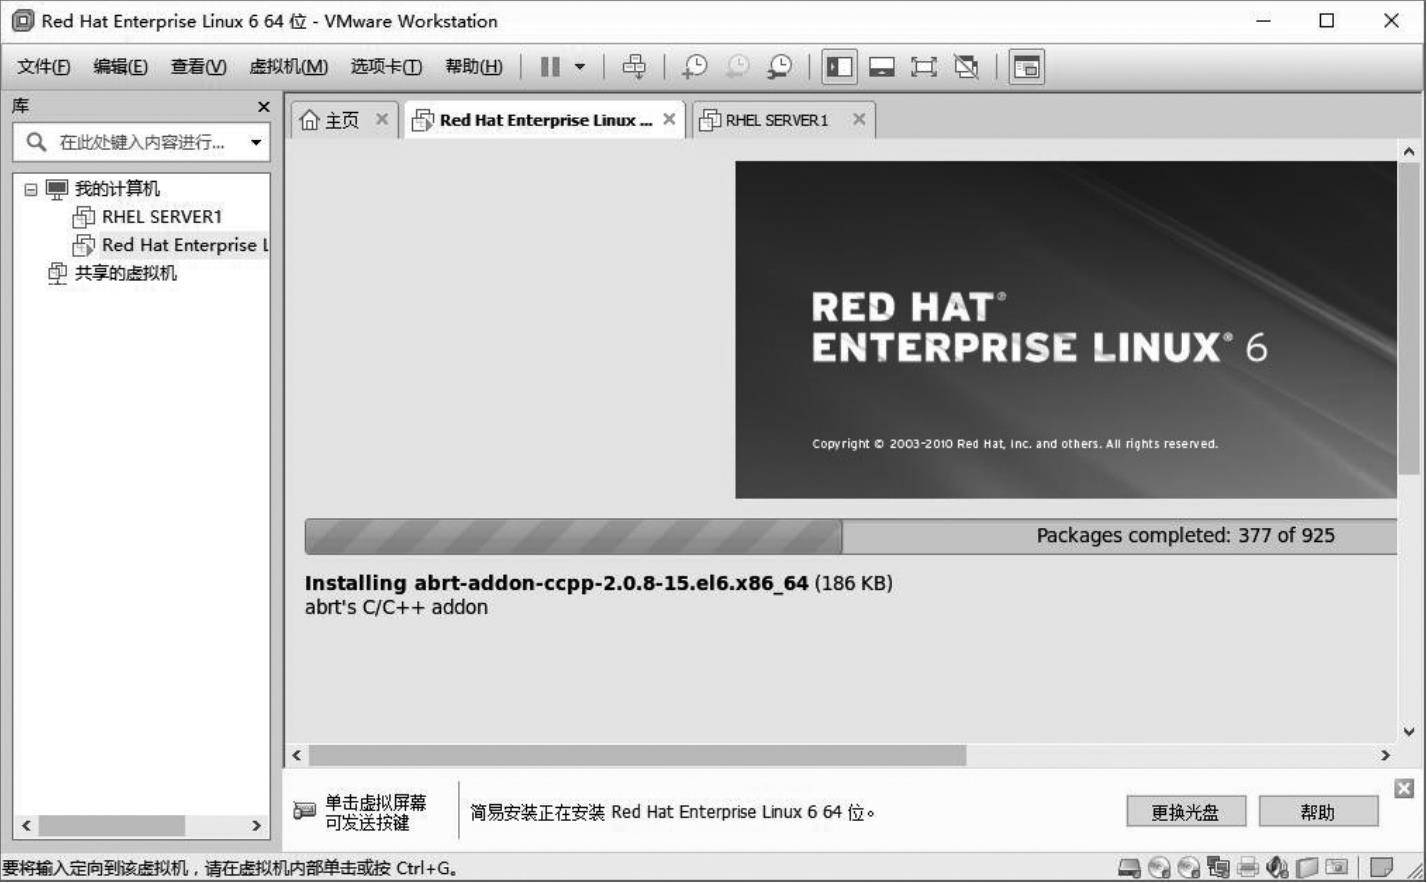1427x883 pixels.
Task: Click the search magnifier icon in library
Action: coord(36,142)
